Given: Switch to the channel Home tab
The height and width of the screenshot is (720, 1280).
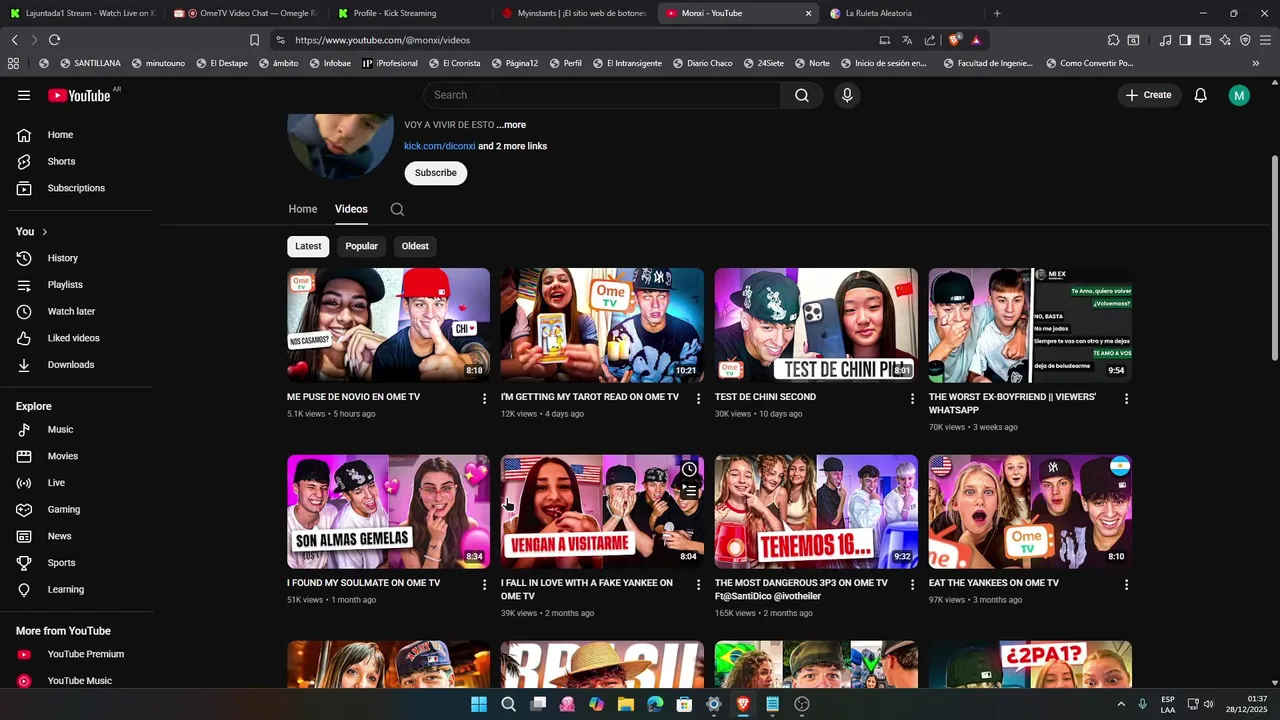Looking at the screenshot, I should pyautogui.click(x=303, y=209).
